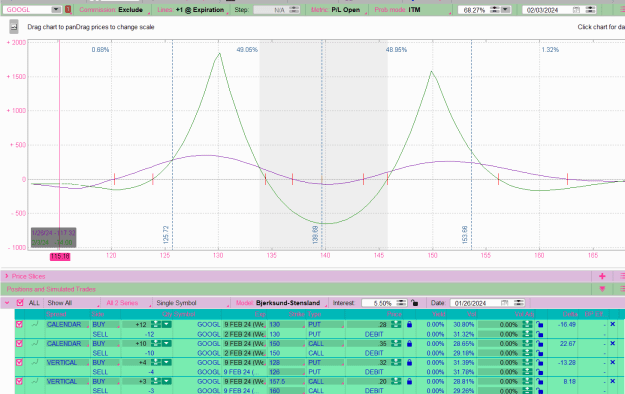Uncheck the ALL positions checkbox
Viewport: 625px width, 394px height.
click(x=20, y=303)
